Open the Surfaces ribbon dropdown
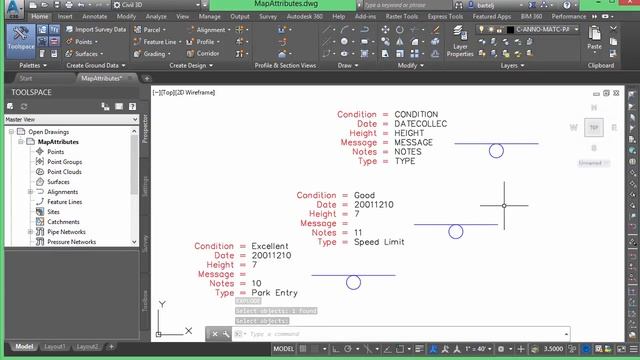640x360 pixels. [x=84, y=53]
